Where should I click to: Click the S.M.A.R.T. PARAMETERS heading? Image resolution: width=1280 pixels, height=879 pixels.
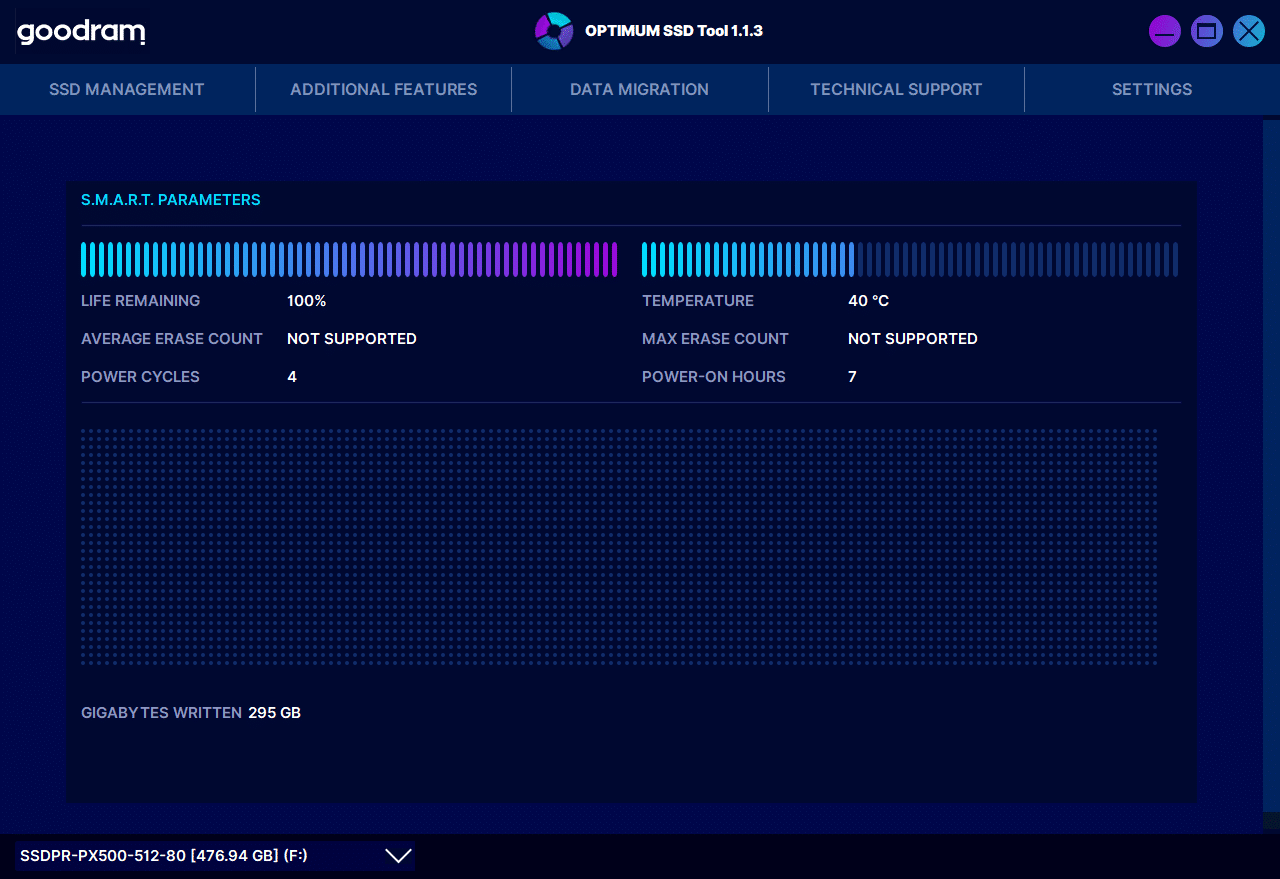[171, 200]
